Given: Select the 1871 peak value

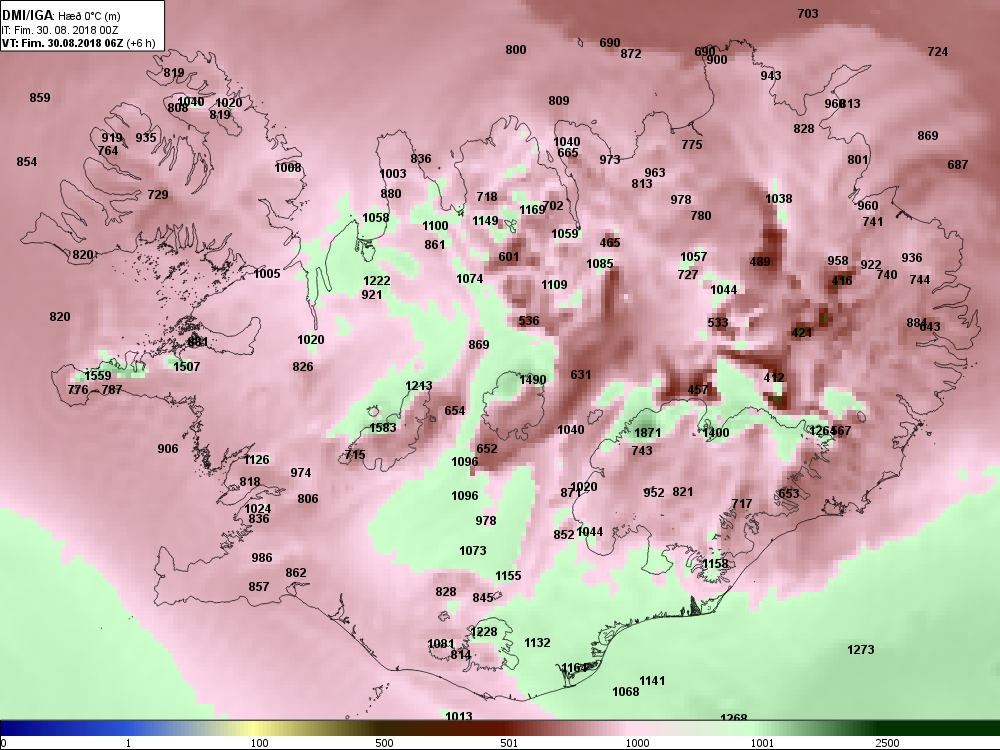Looking at the screenshot, I should [648, 432].
